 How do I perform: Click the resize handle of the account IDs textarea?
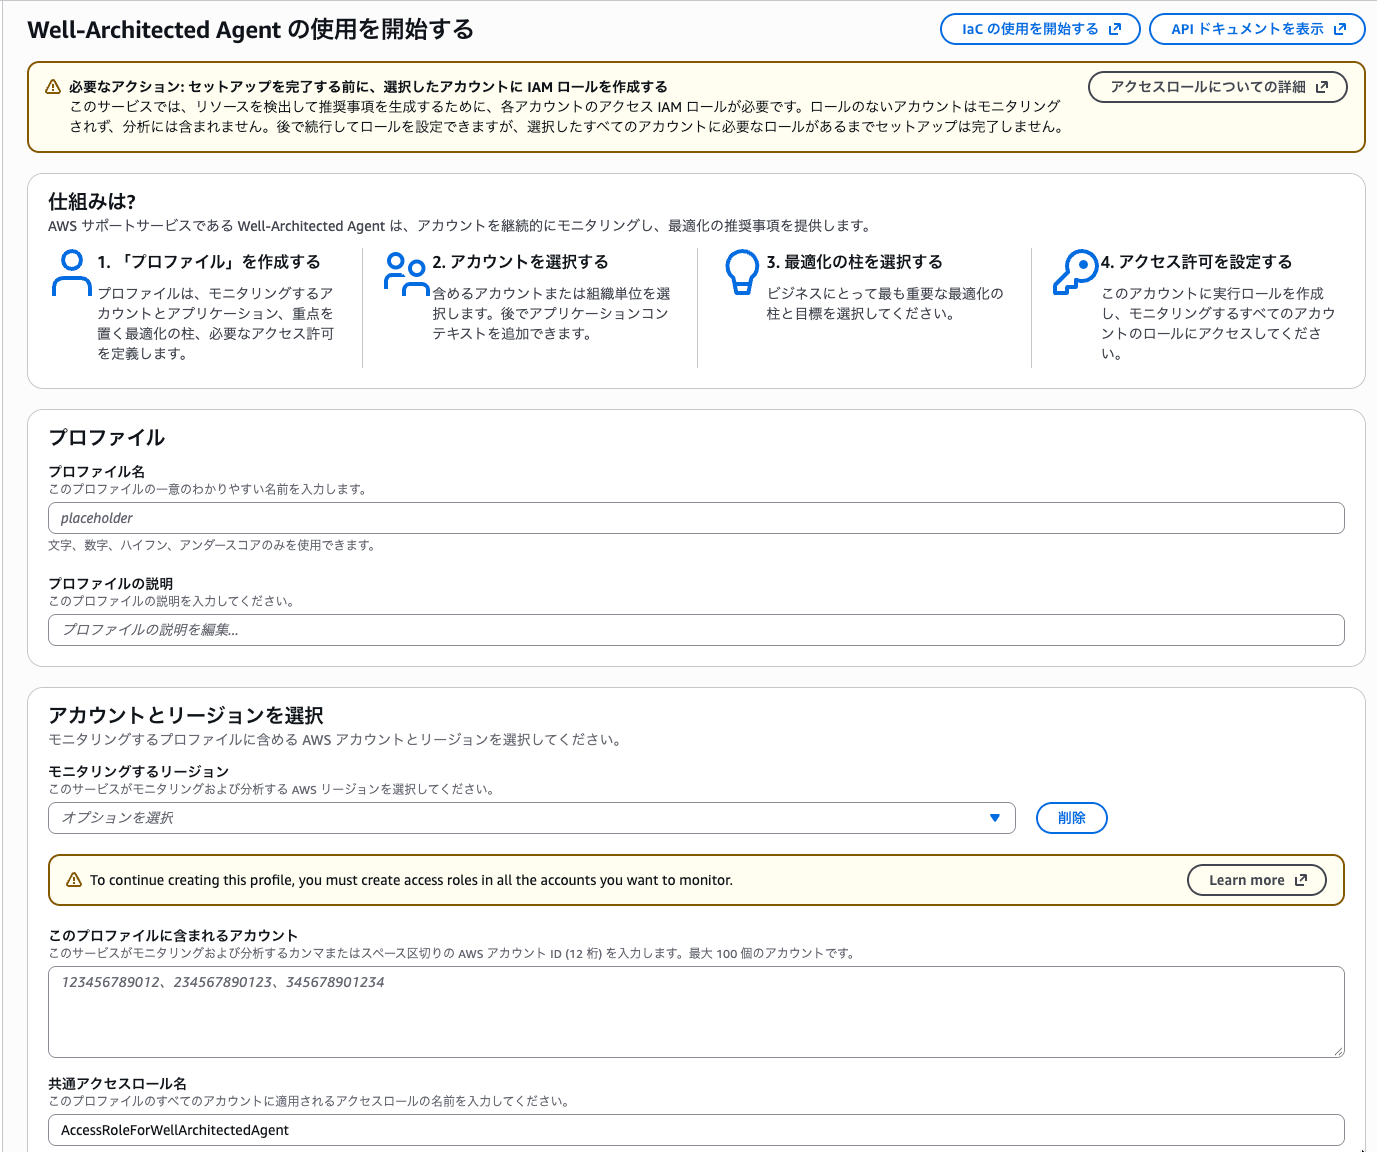click(x=1338, y=1051)
